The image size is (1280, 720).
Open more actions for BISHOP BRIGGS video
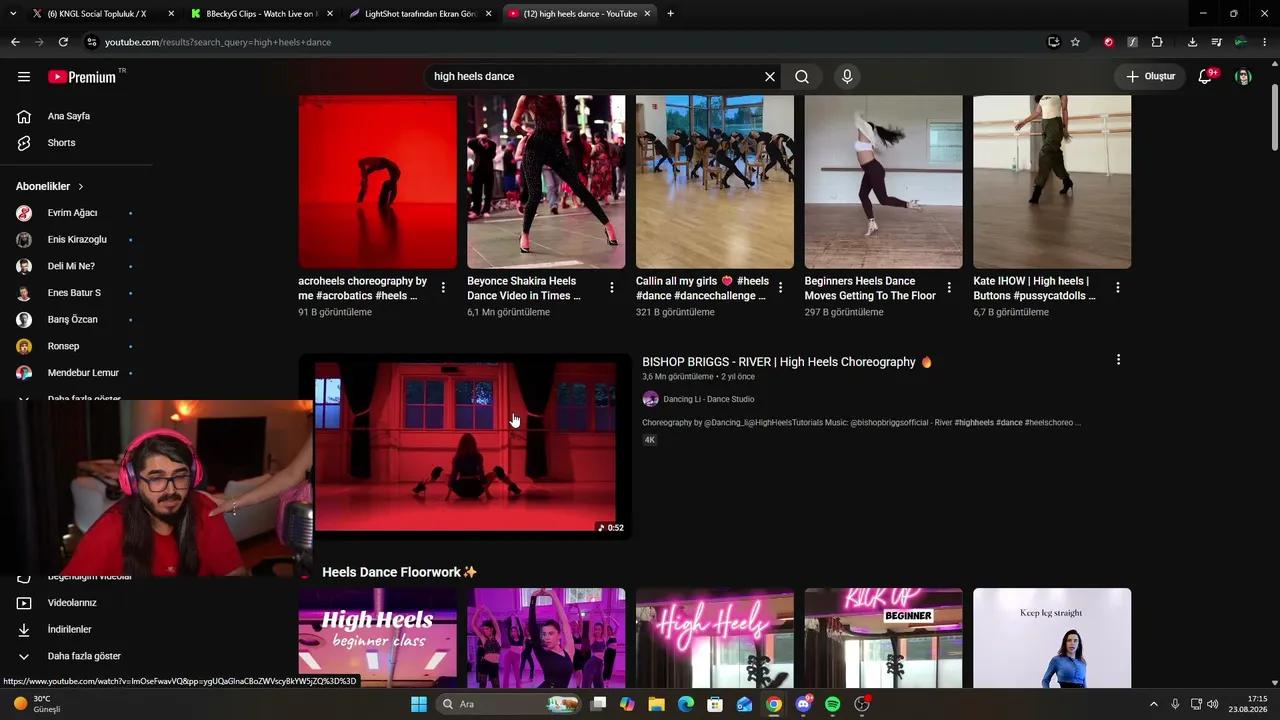click(1118, 360)
